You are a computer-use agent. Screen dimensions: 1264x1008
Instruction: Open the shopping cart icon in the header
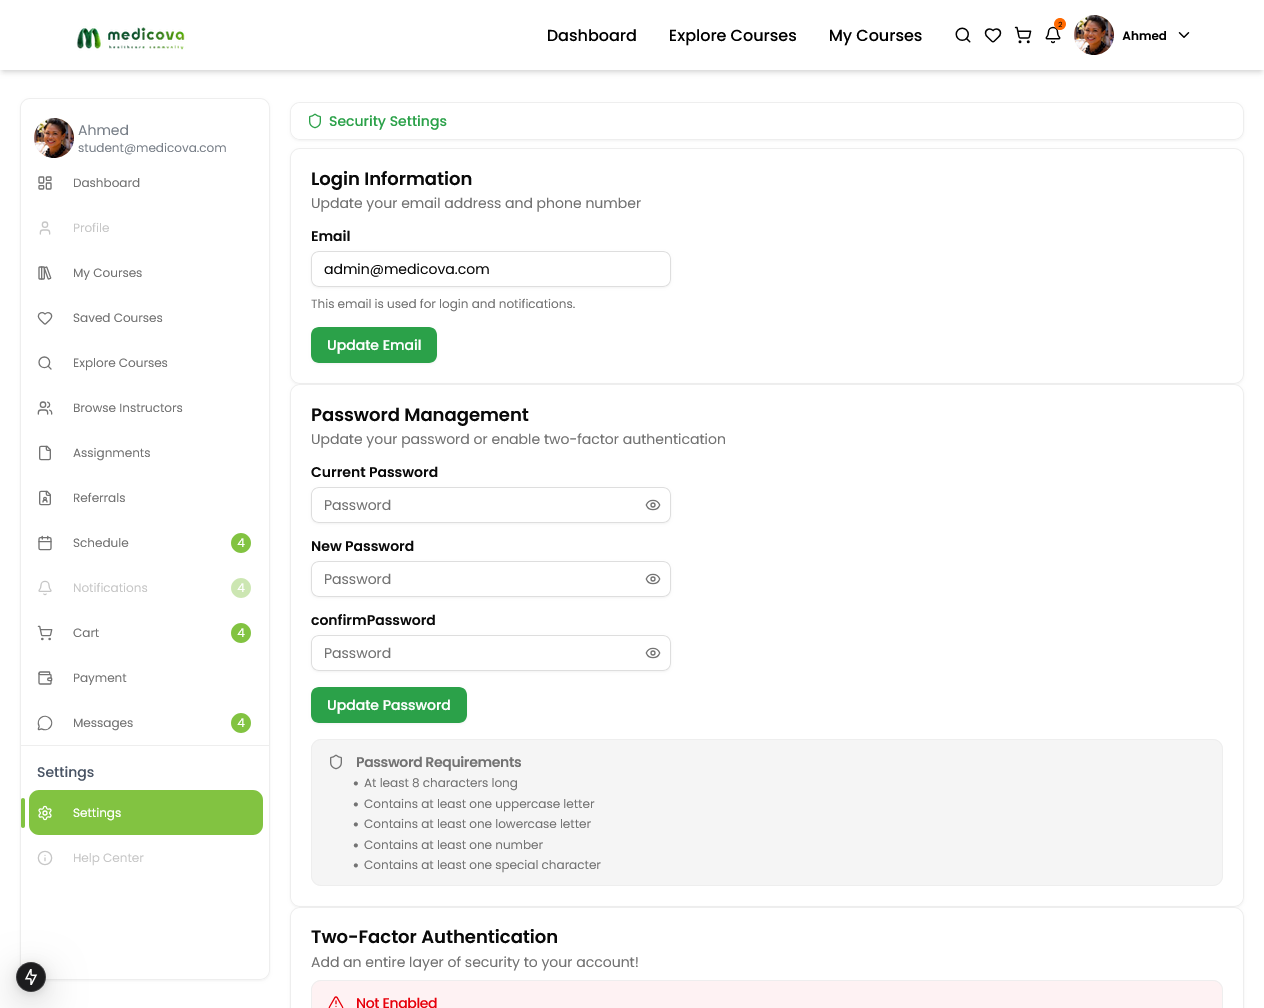point(1023,35)
